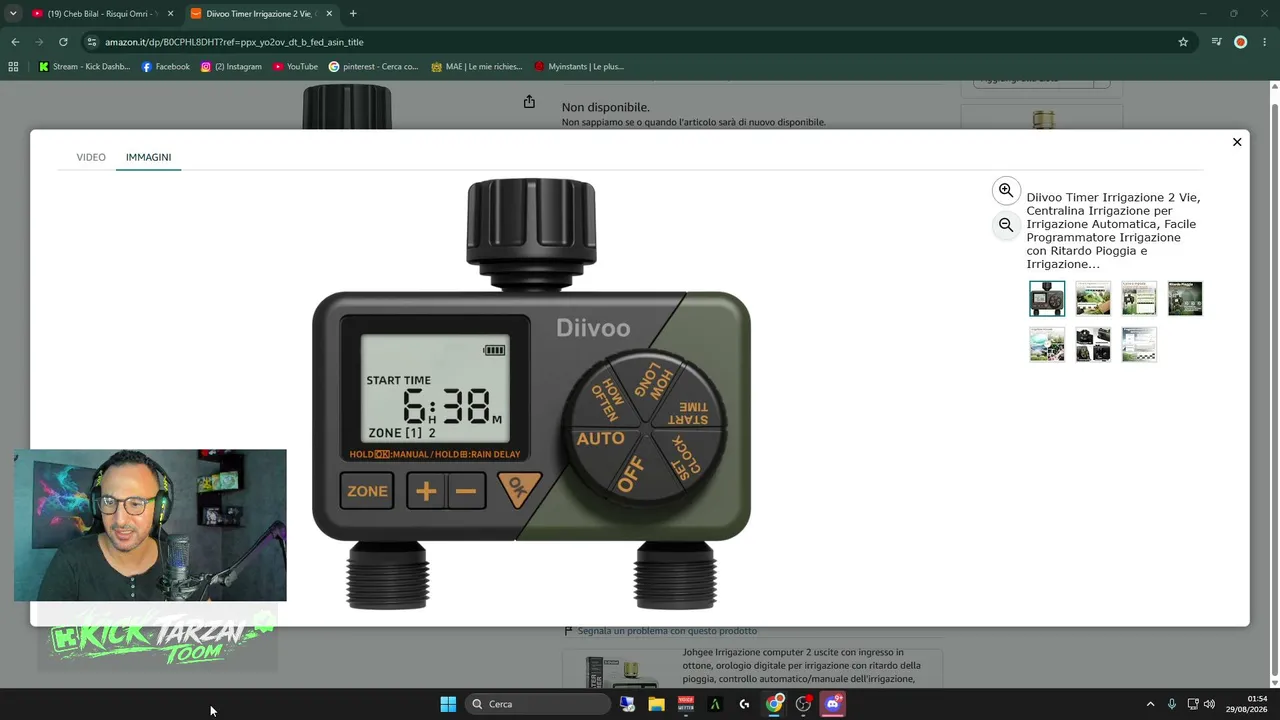
Task: Open the Chrome profile avatar
Action: point(1241,42)
